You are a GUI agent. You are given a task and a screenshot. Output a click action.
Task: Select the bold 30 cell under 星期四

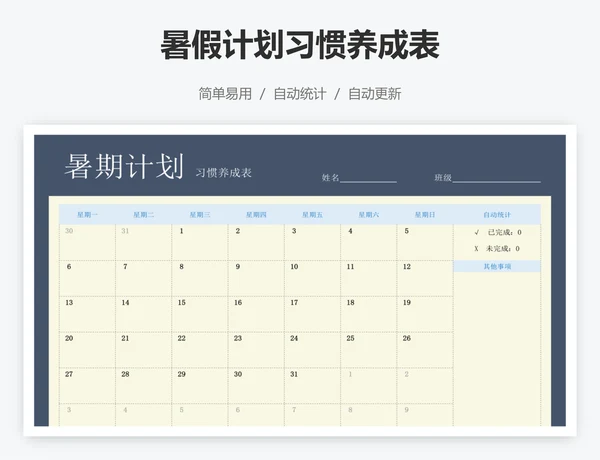256,386
